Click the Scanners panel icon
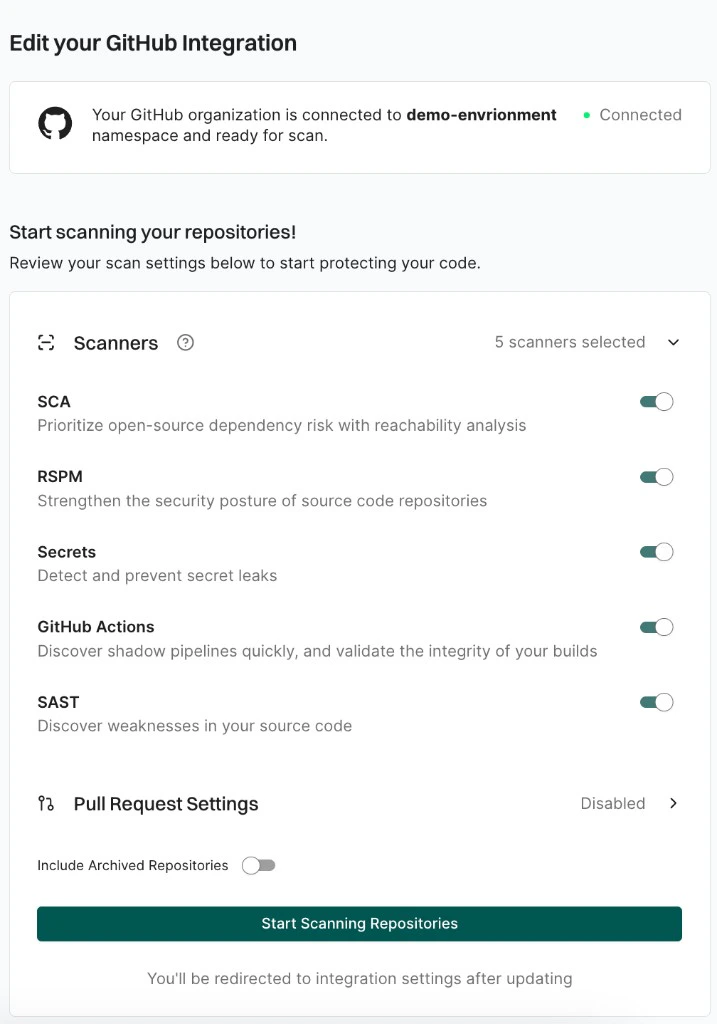 pos(45,342)
